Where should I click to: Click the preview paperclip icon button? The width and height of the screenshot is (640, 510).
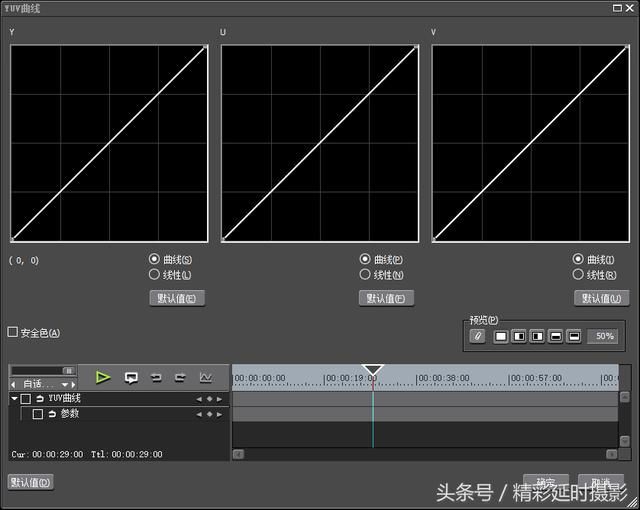click(x=478, y=336)
